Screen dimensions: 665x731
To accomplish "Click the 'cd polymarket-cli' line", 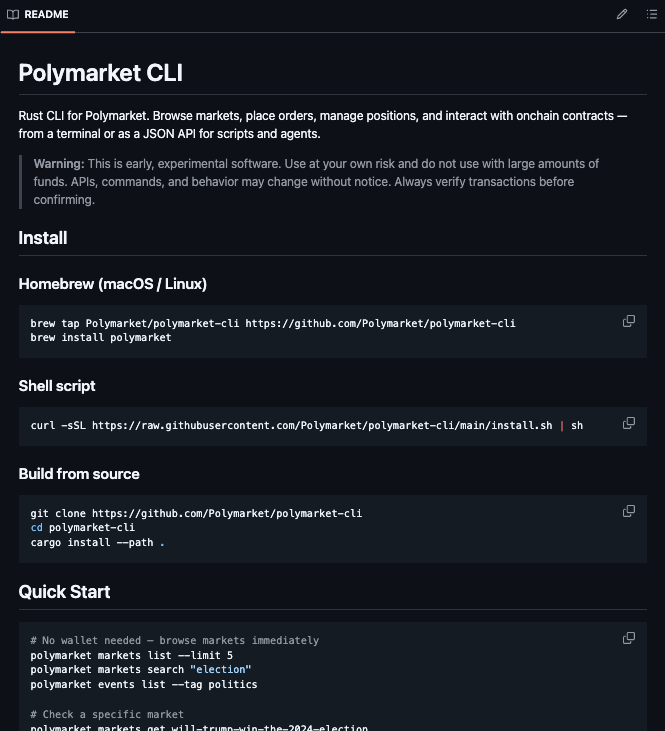I will pos(83,528).
